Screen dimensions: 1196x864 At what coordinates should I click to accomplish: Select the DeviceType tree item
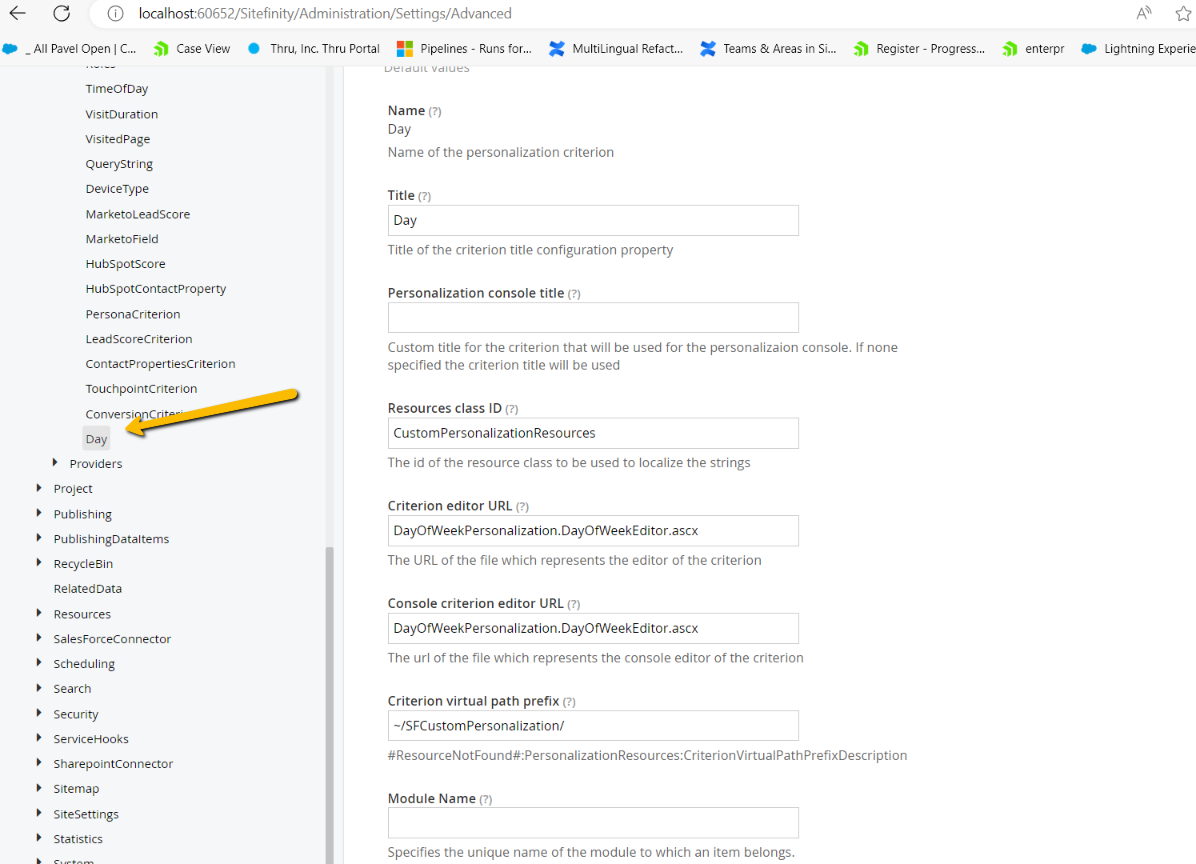117,189
